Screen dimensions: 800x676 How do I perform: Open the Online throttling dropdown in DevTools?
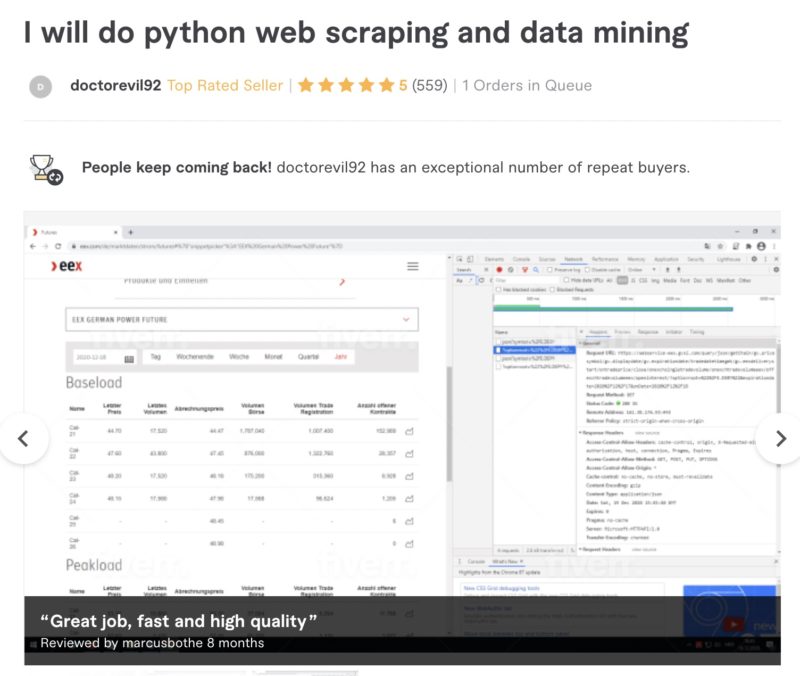pos(642,269)
